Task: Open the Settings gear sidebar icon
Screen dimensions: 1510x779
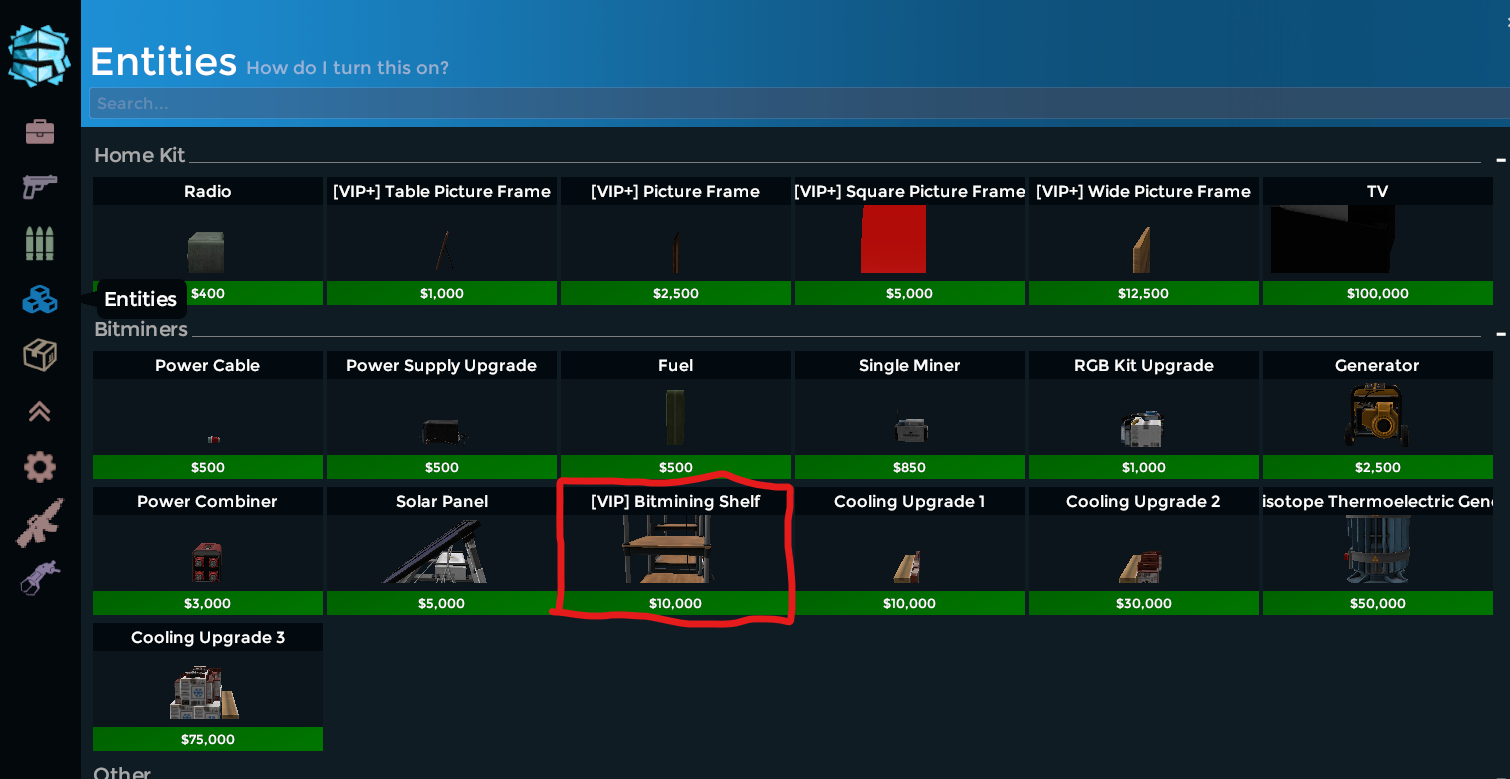Action: click(x=40, y=467)
